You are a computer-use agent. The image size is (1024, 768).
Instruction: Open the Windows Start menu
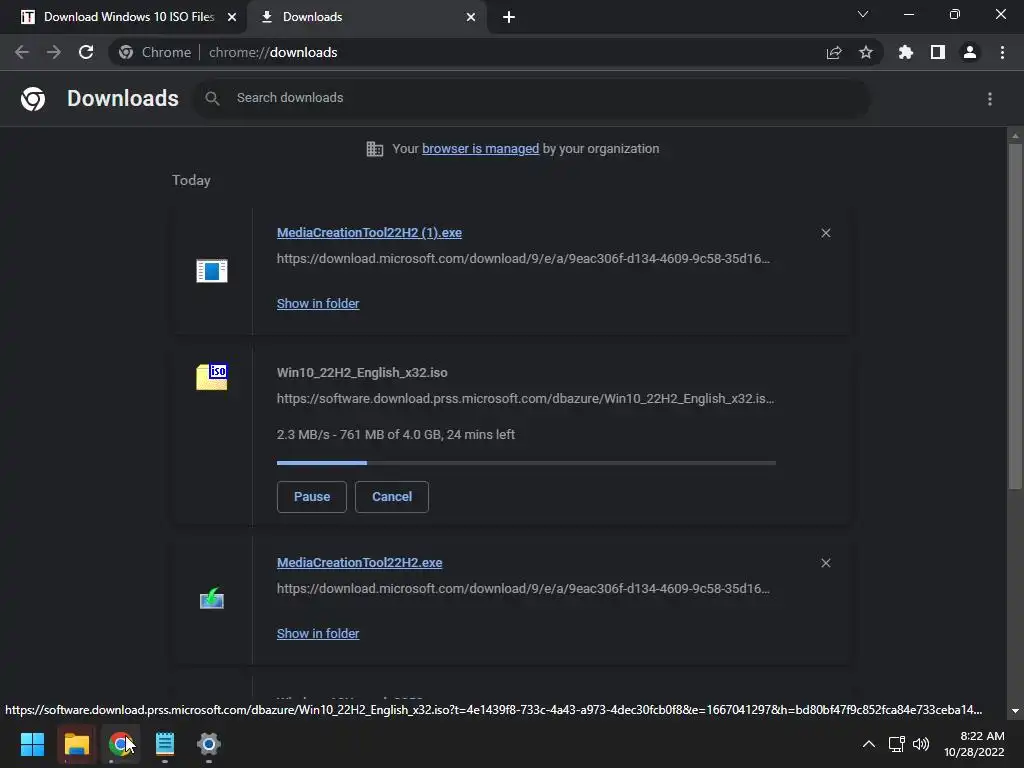click(x=32, y=744)
